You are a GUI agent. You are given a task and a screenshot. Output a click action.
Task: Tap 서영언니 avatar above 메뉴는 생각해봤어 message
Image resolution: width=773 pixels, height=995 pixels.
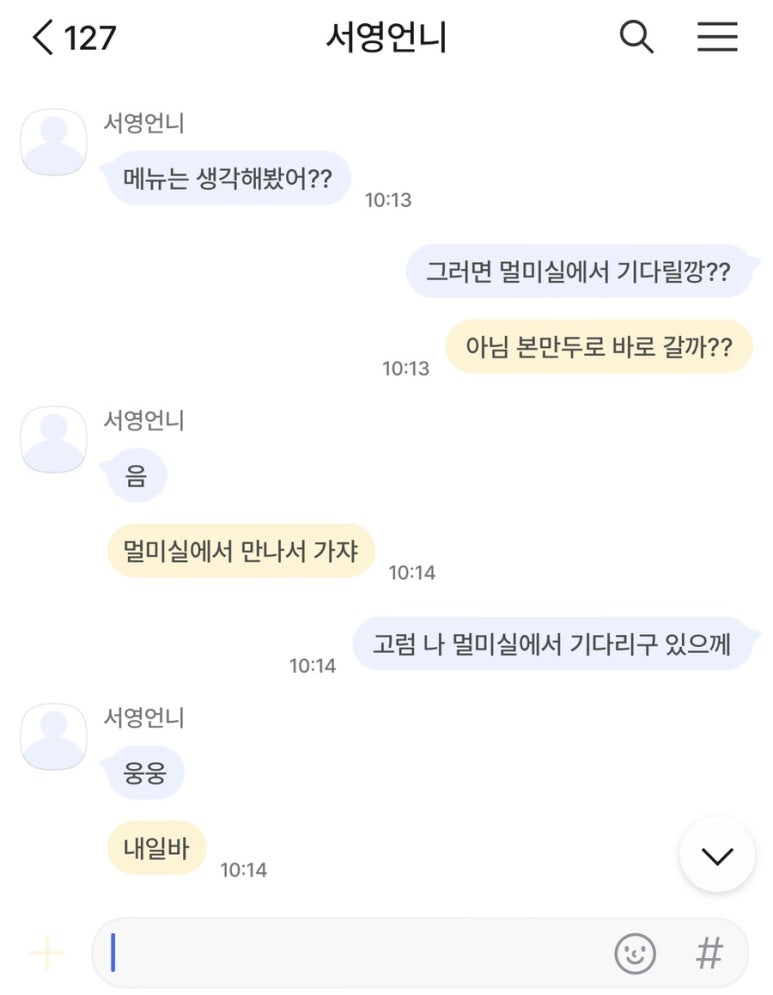(x=54, y=142)
